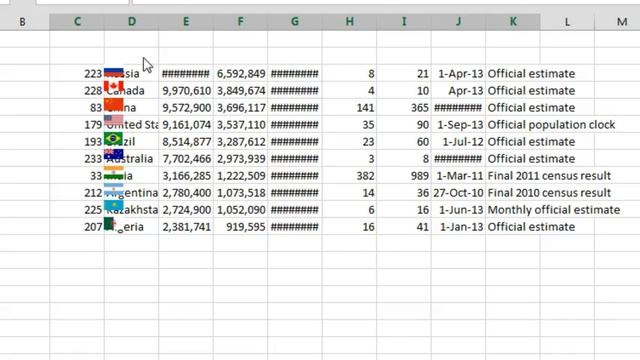Select the Argentina flag image
640x360 pixels.
[113, 189]
